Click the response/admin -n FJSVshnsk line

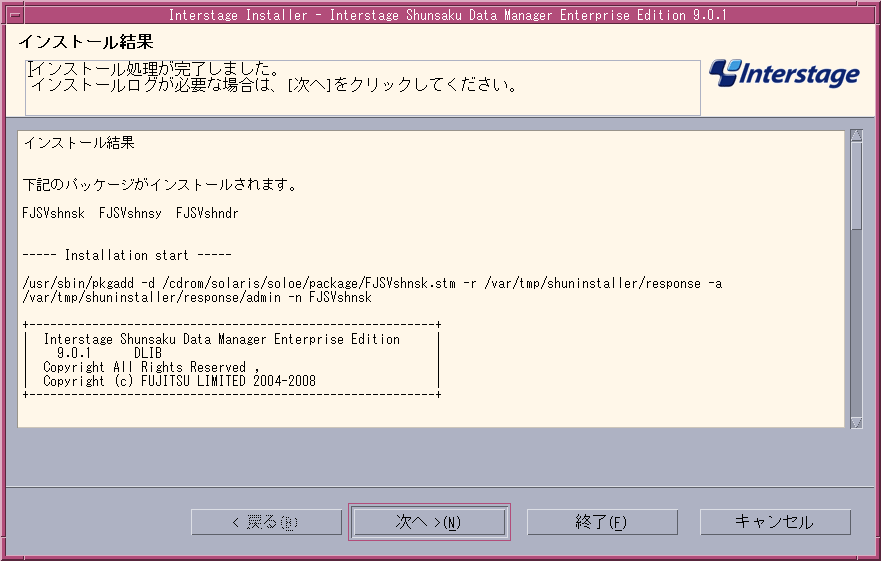click(x=197, y=297)
